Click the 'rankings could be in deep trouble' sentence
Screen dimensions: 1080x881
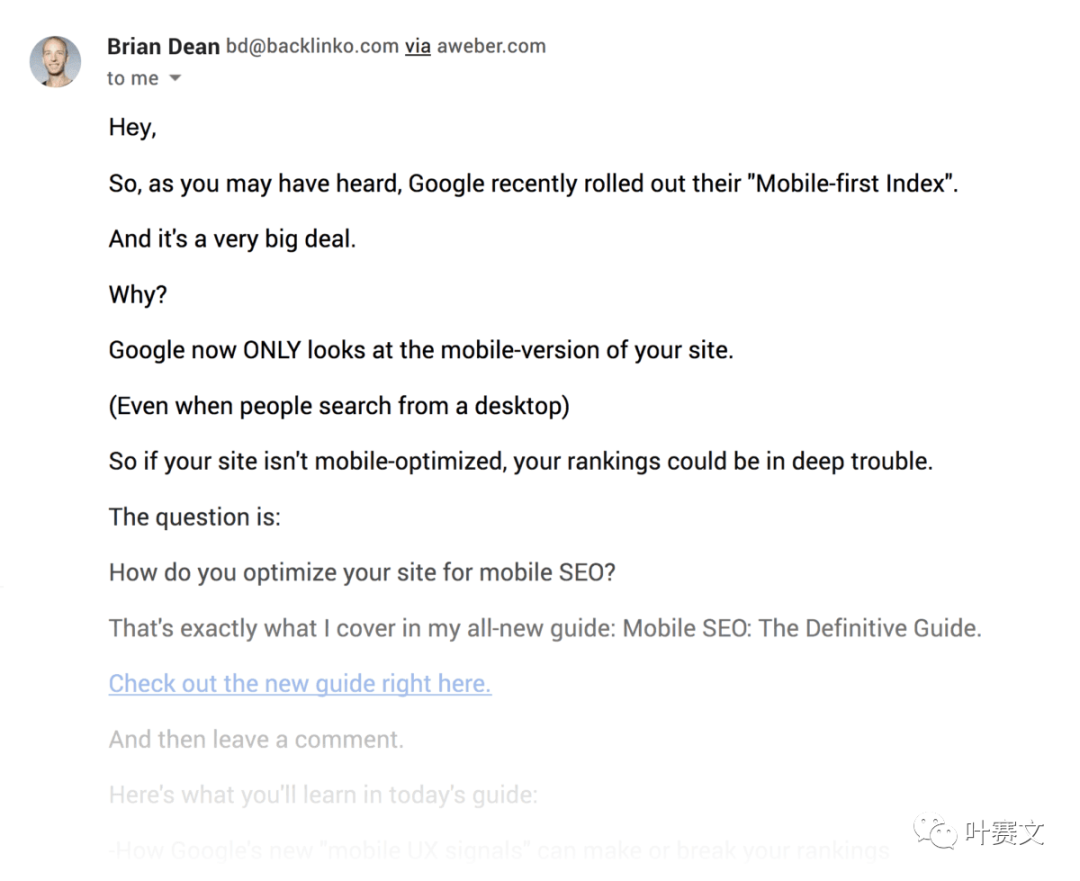(521, 462)
